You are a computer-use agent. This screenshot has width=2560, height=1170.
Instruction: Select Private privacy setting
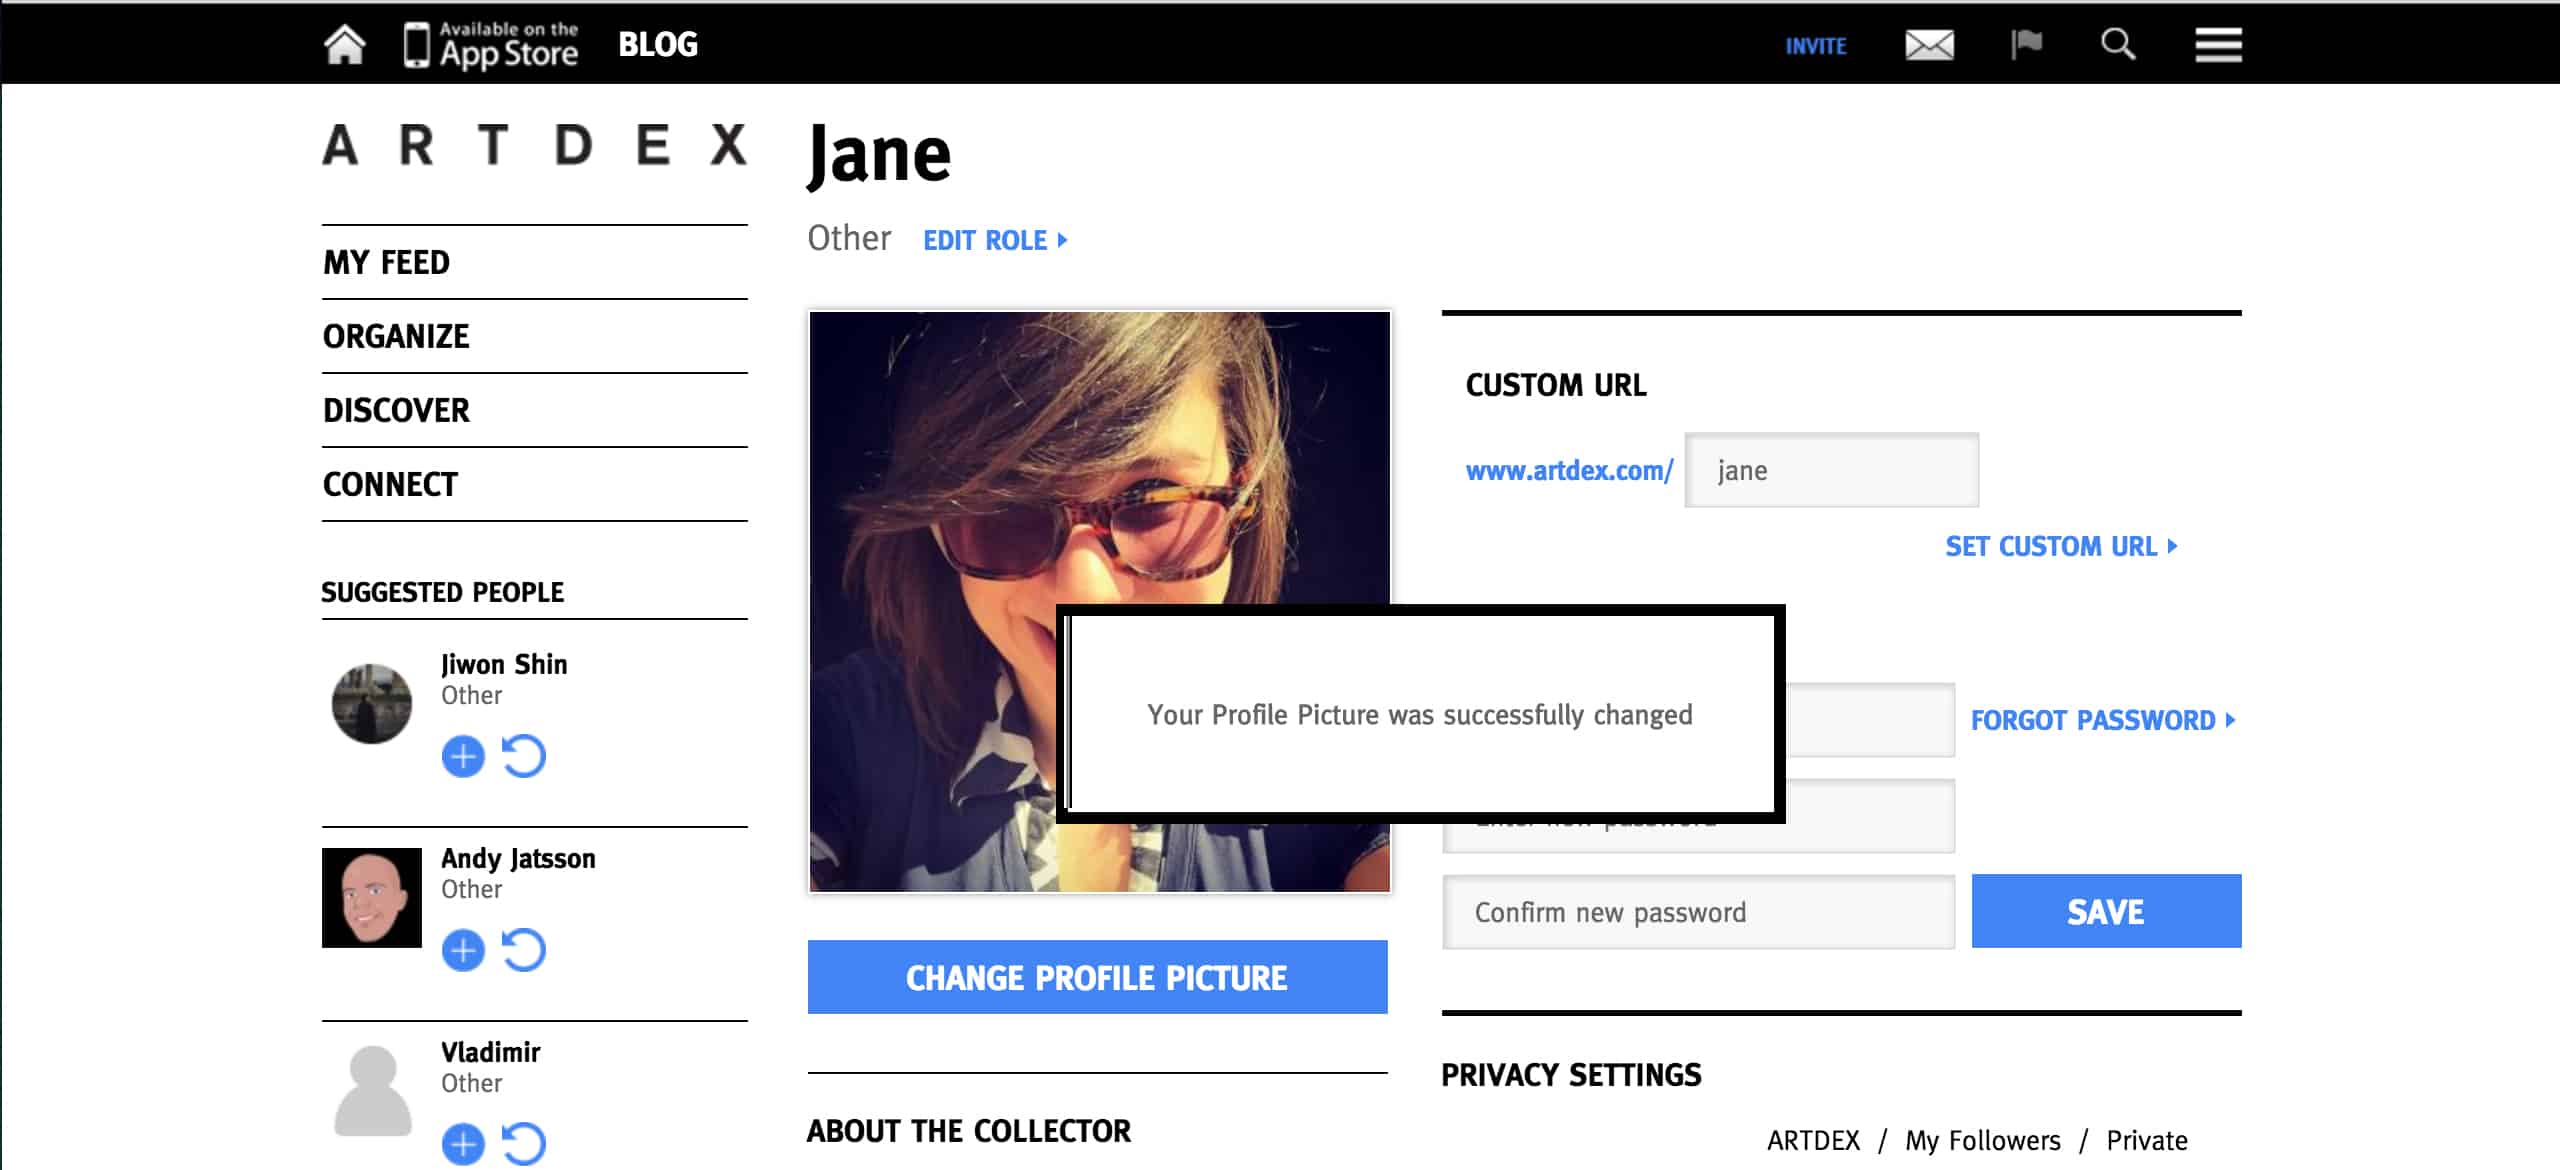coord(2146,1141)
